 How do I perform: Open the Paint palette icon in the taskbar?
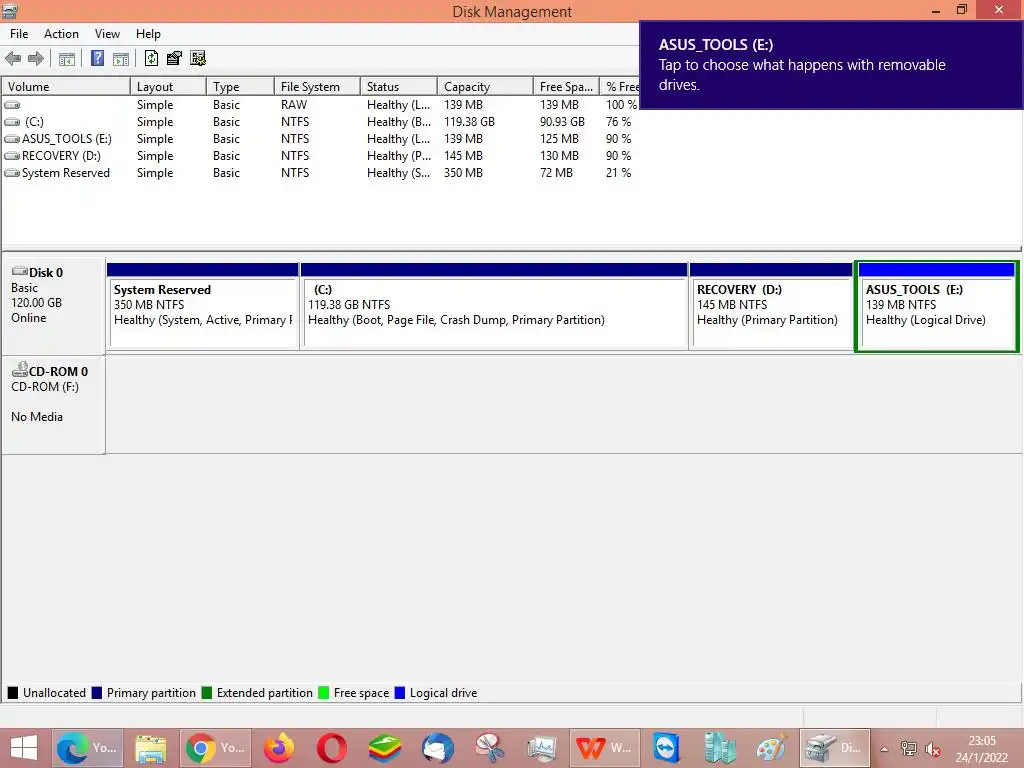click(771, 748)
